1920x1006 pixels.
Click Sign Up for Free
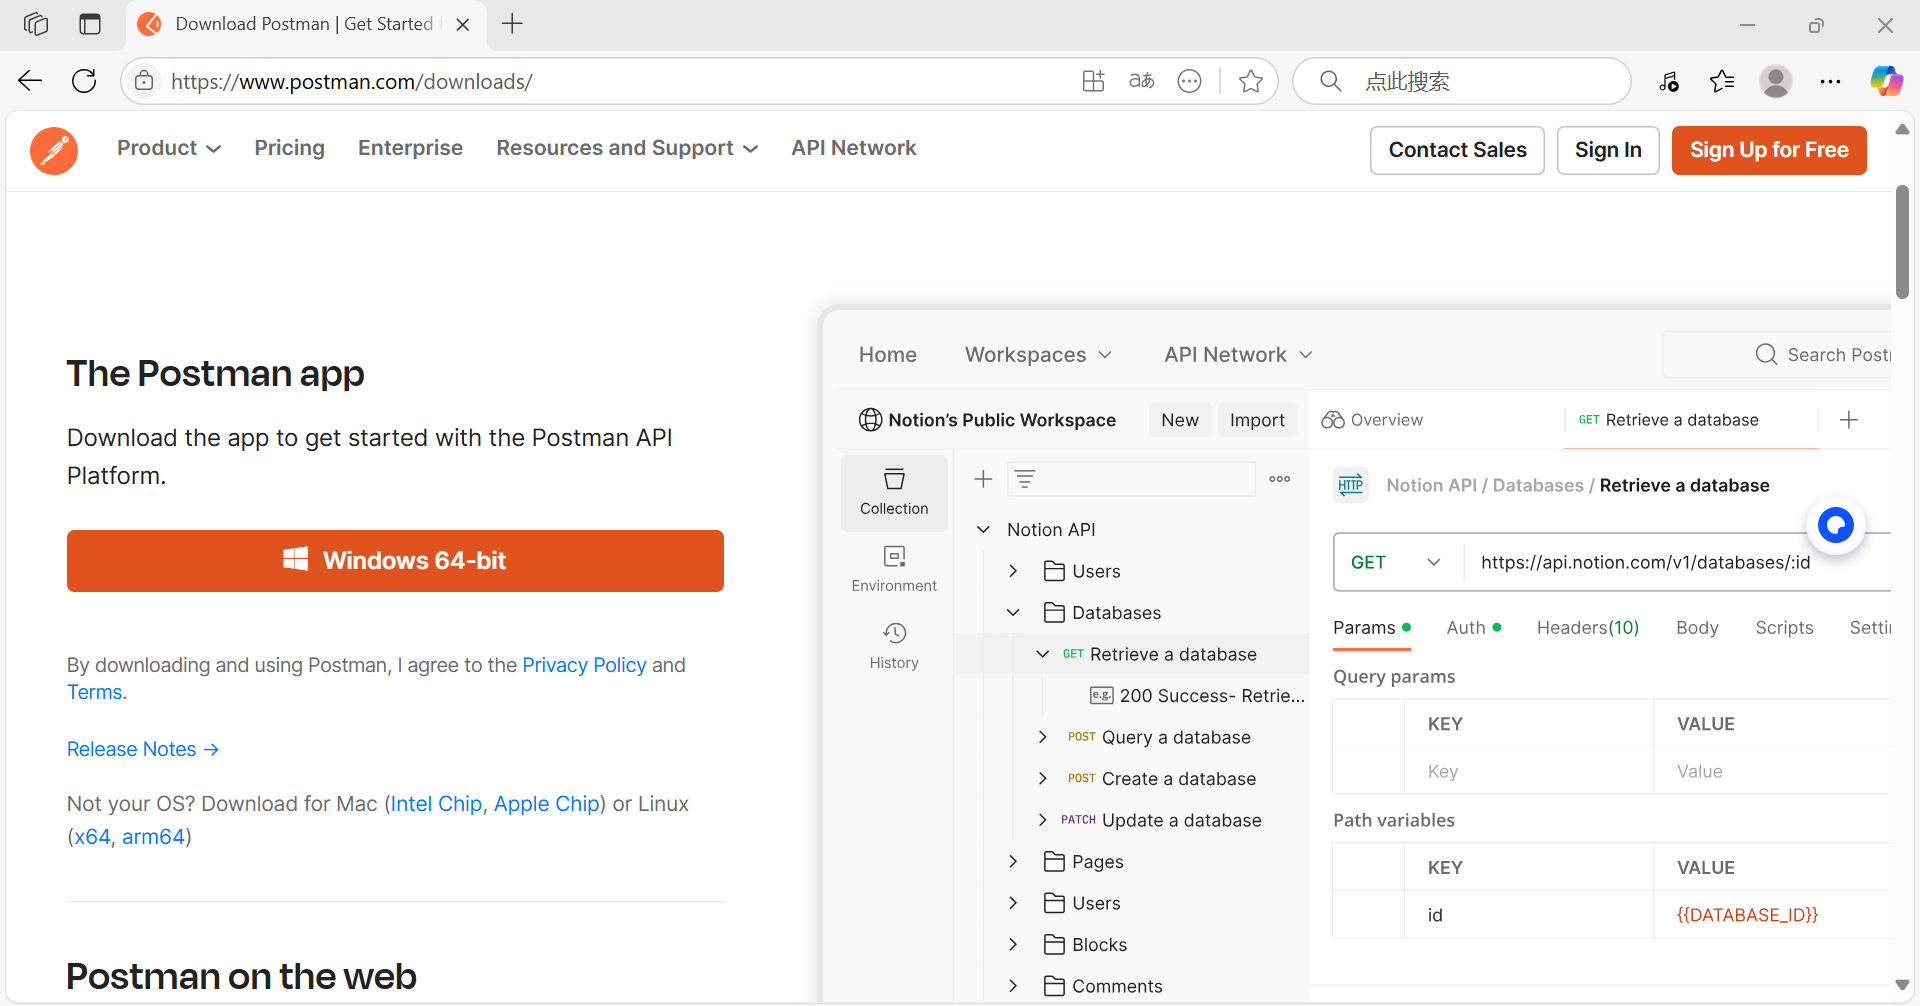click(1769, 150)
